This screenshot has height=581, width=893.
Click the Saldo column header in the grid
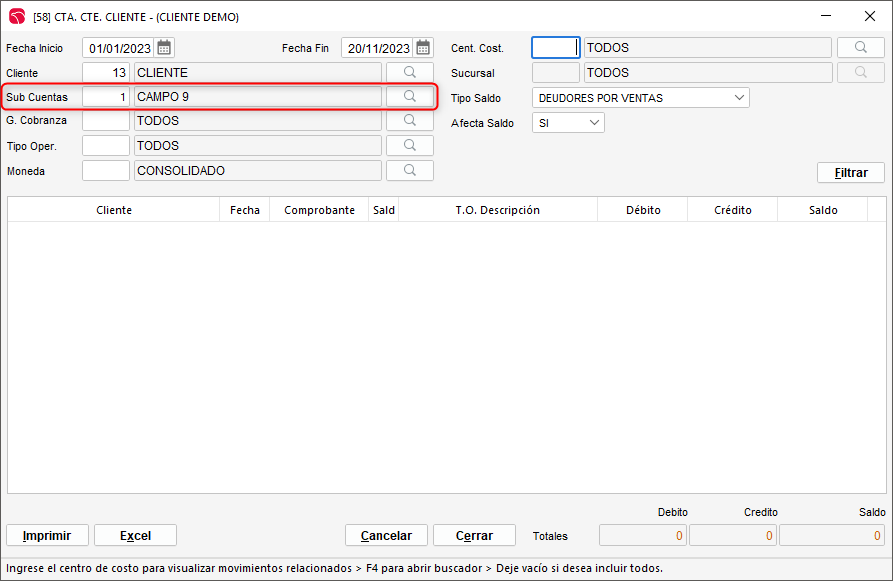(x=823, y=210)
